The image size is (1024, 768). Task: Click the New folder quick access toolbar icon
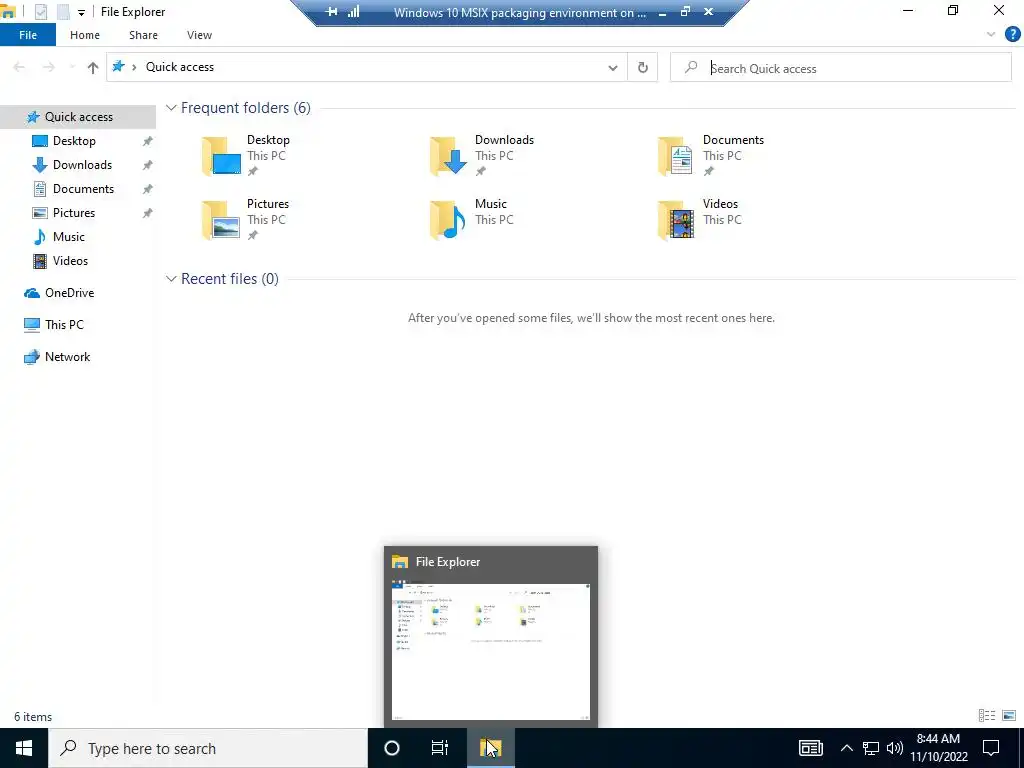coord(63,12)
